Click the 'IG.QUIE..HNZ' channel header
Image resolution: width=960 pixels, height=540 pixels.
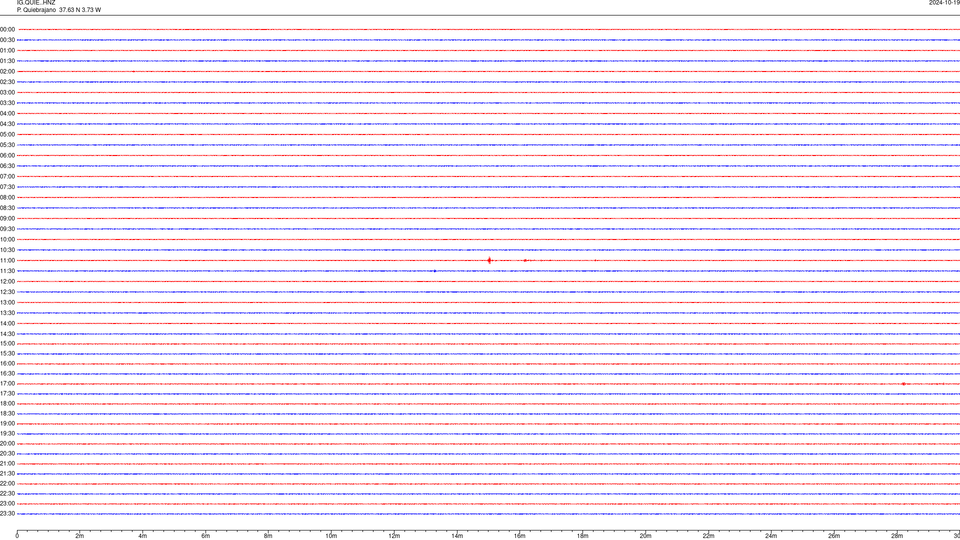[36, 3]
